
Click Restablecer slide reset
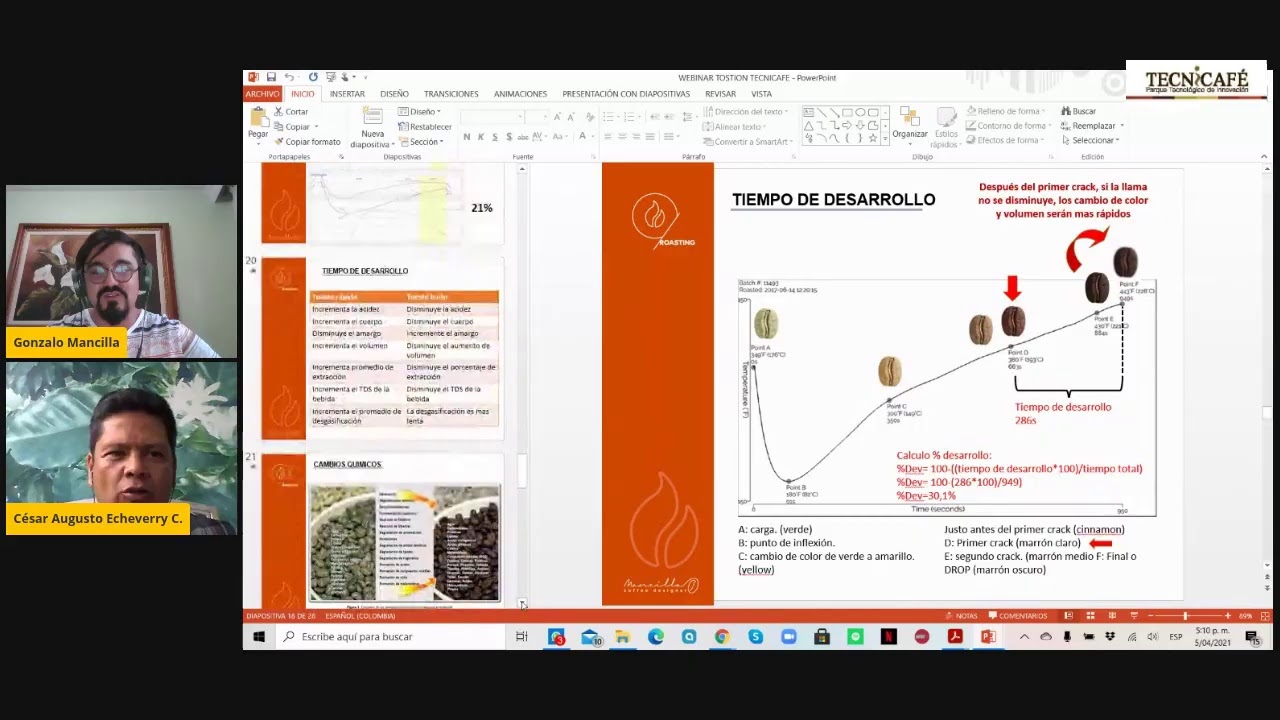pyautogui.click(x=425, y=127)
